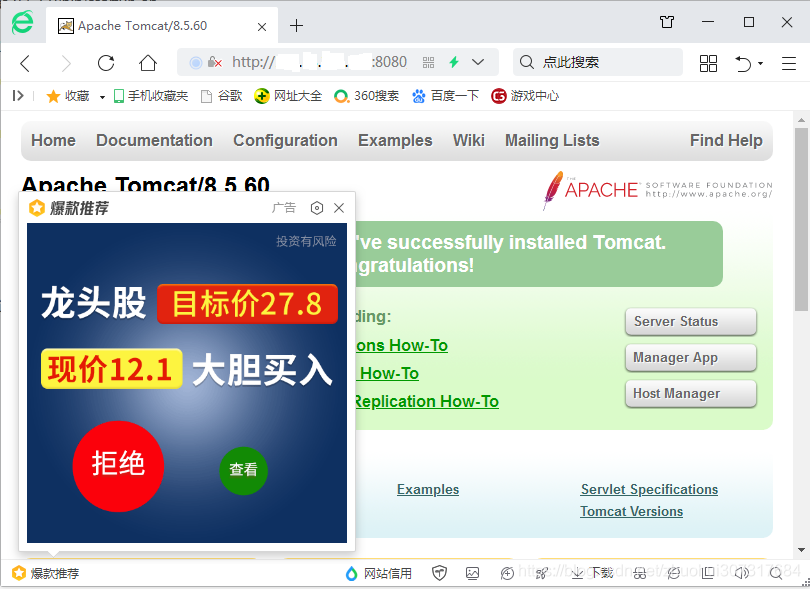The image size is (810, 589).
Task: Click the zoom magnifier icon in status bar
Action: (x=775, y=572)
